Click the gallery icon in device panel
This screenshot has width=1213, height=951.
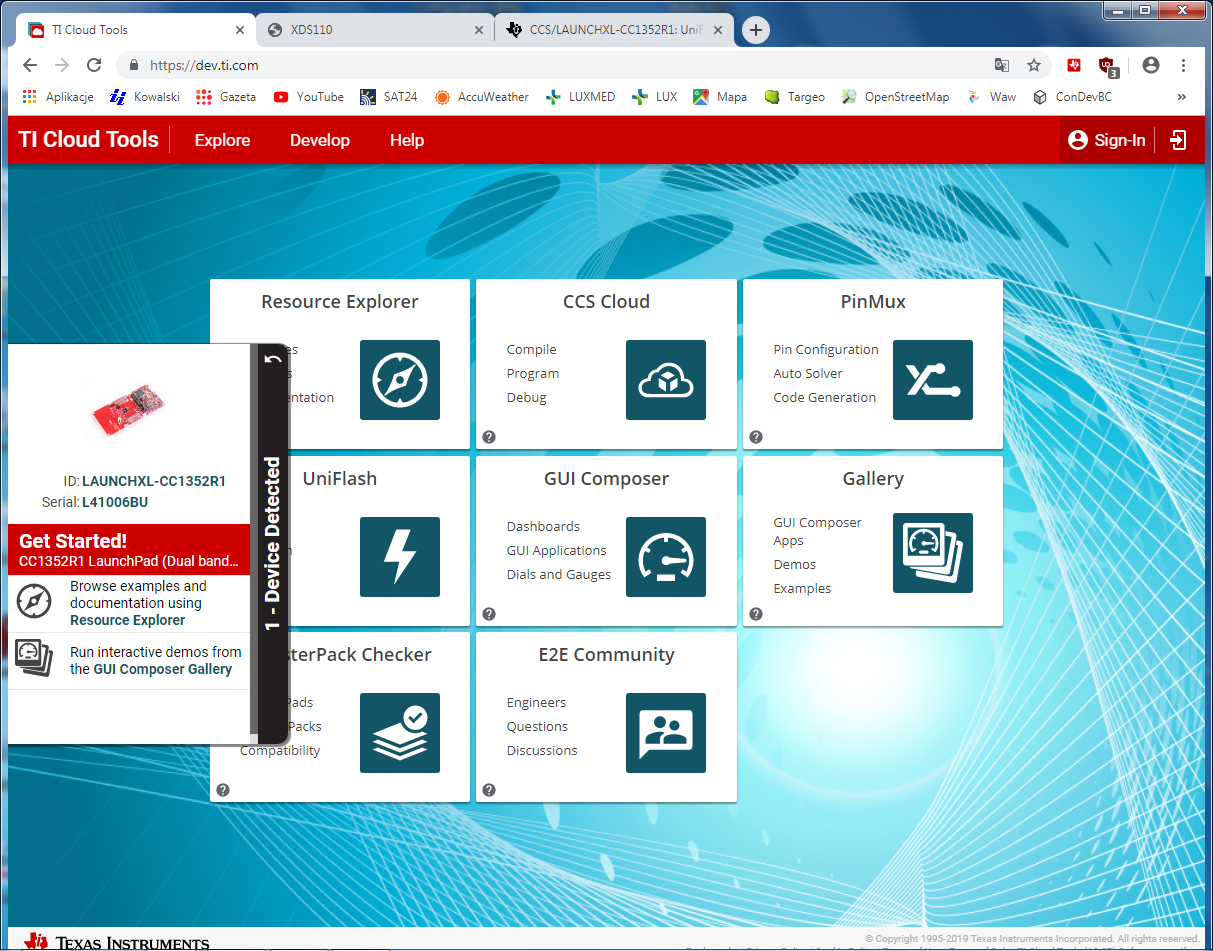coord(34,659)
